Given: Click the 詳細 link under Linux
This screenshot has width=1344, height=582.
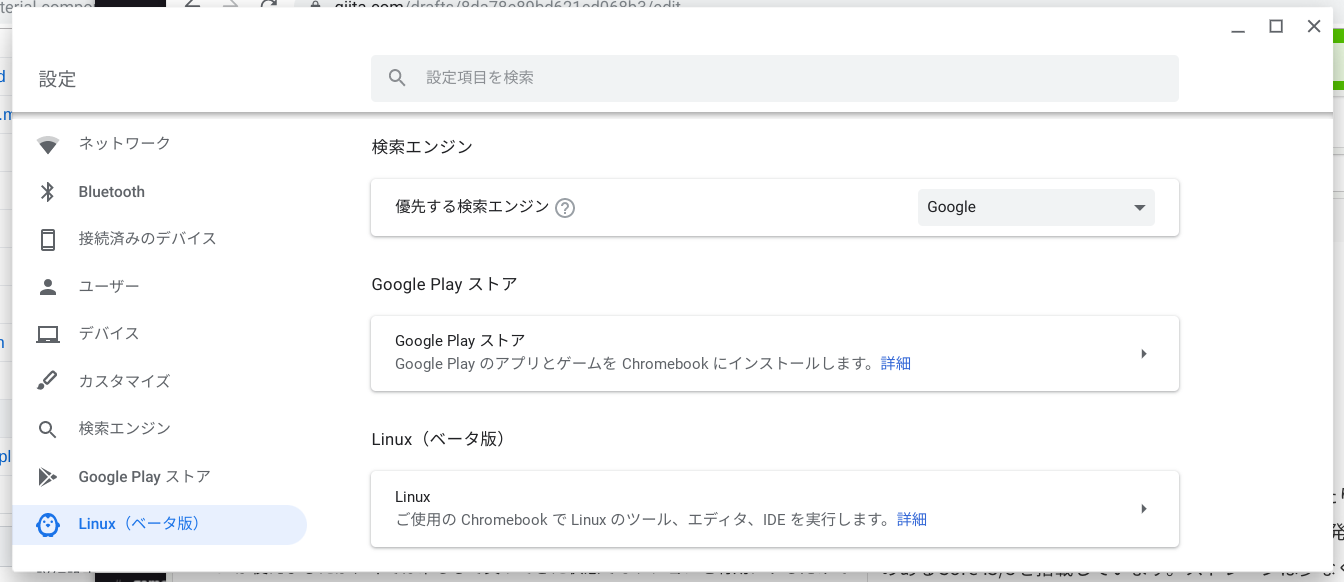Looking at the screenshot, I should click(x=911, y=519).
